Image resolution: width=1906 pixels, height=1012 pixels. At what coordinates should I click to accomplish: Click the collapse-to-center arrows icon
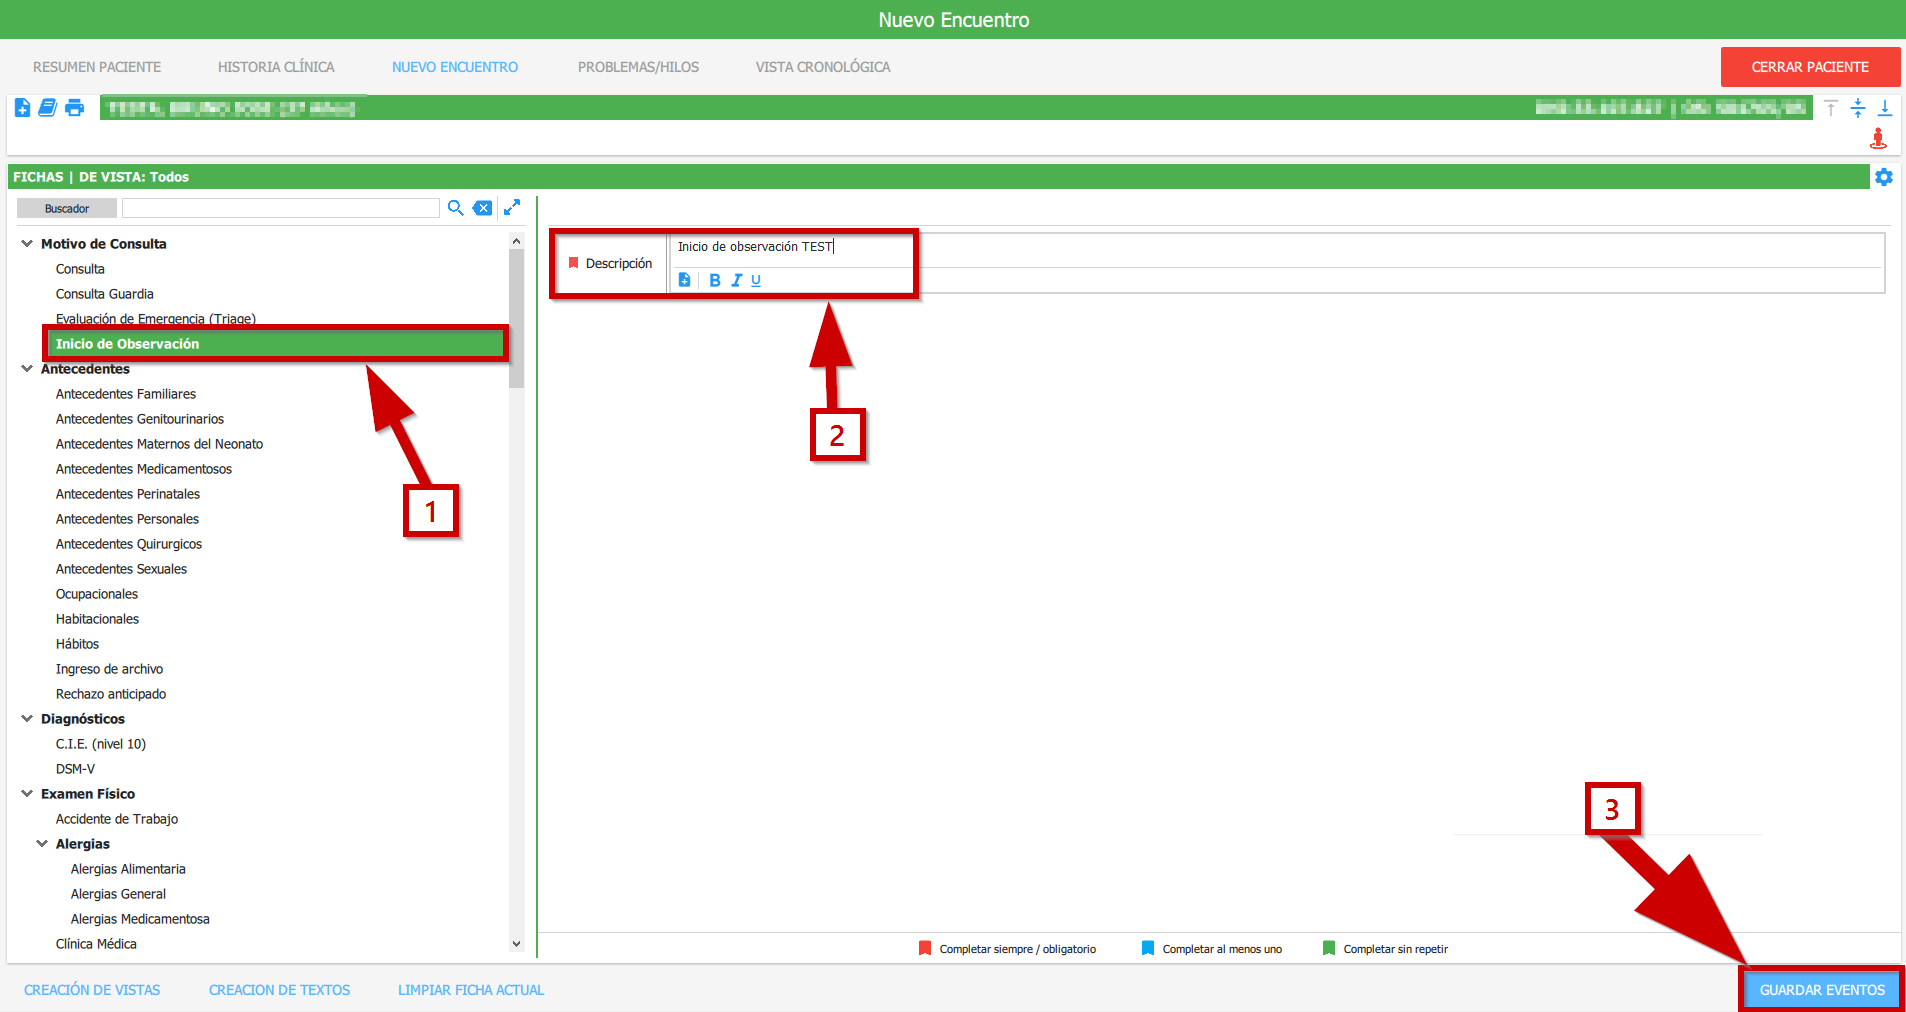pos(1858,108)
